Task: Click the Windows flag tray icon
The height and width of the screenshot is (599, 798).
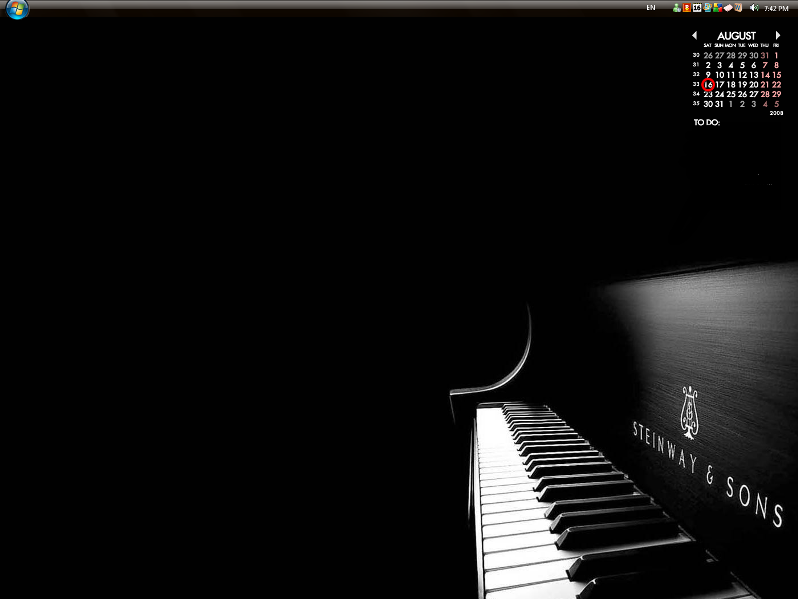Action: 708,8
